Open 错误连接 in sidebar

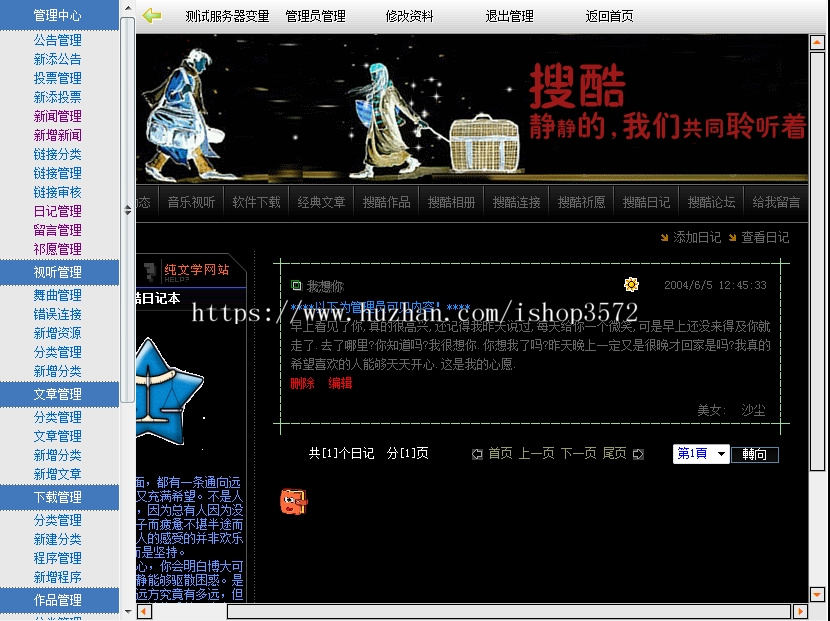point(58,314)
